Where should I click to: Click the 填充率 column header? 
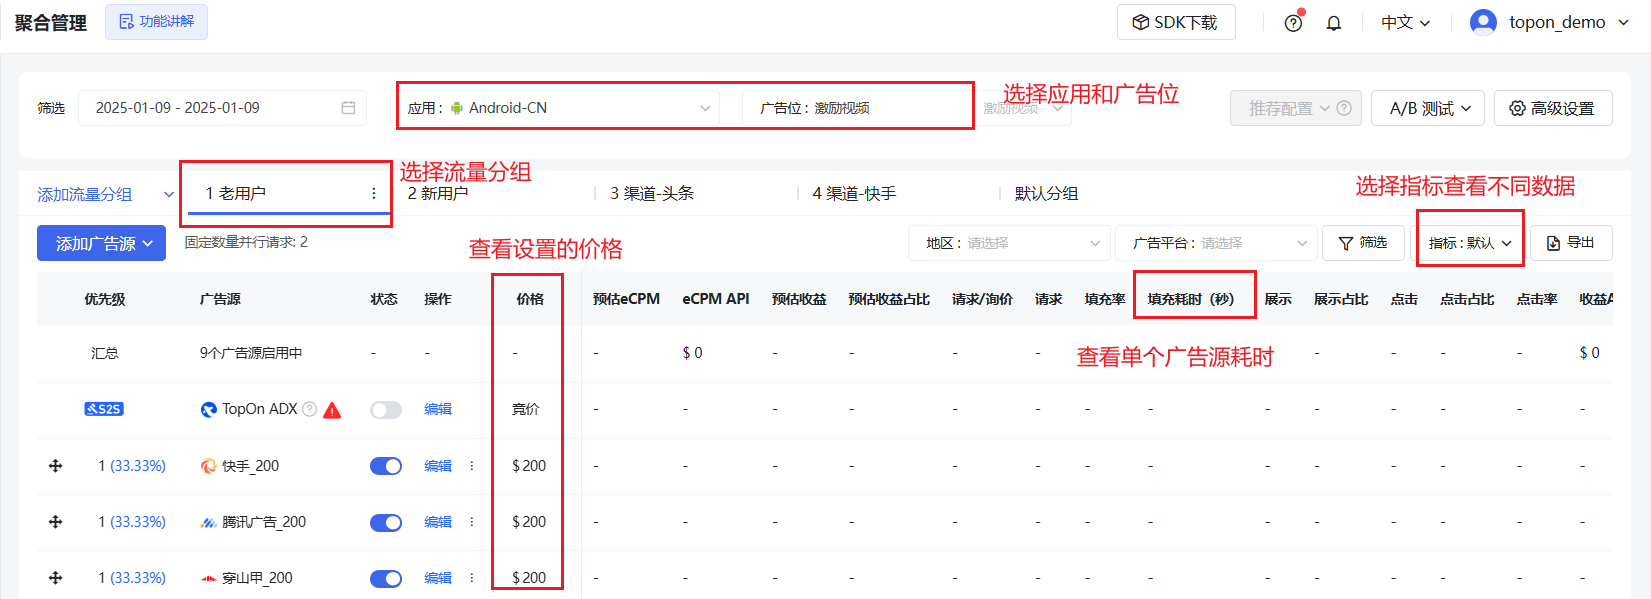(x=1105, y=299)
